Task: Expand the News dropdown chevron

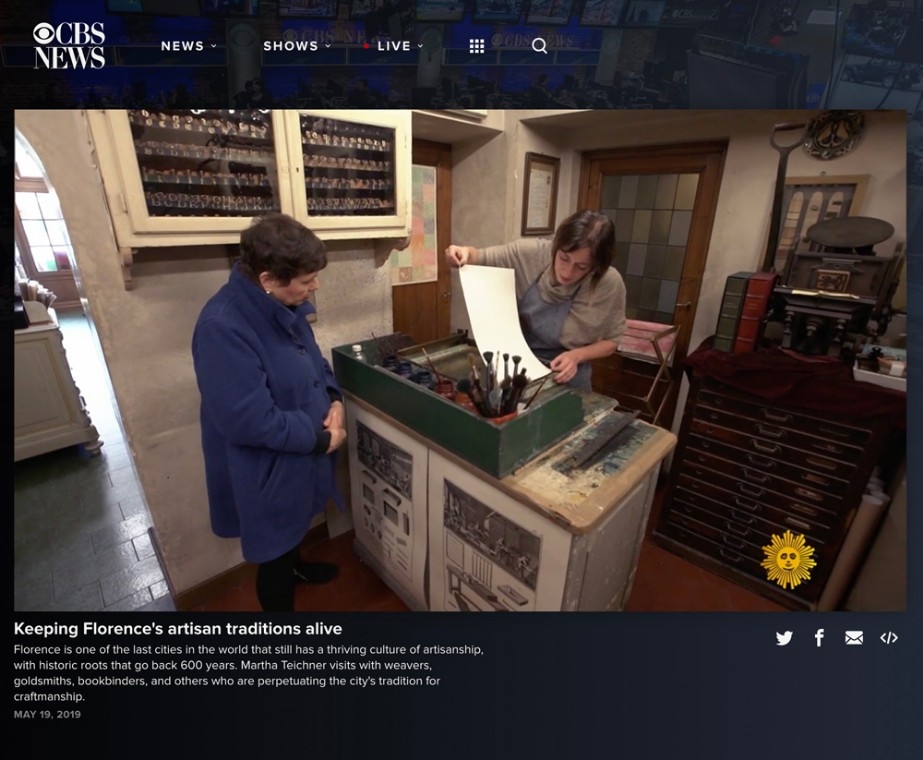Action: coord(214,46)
